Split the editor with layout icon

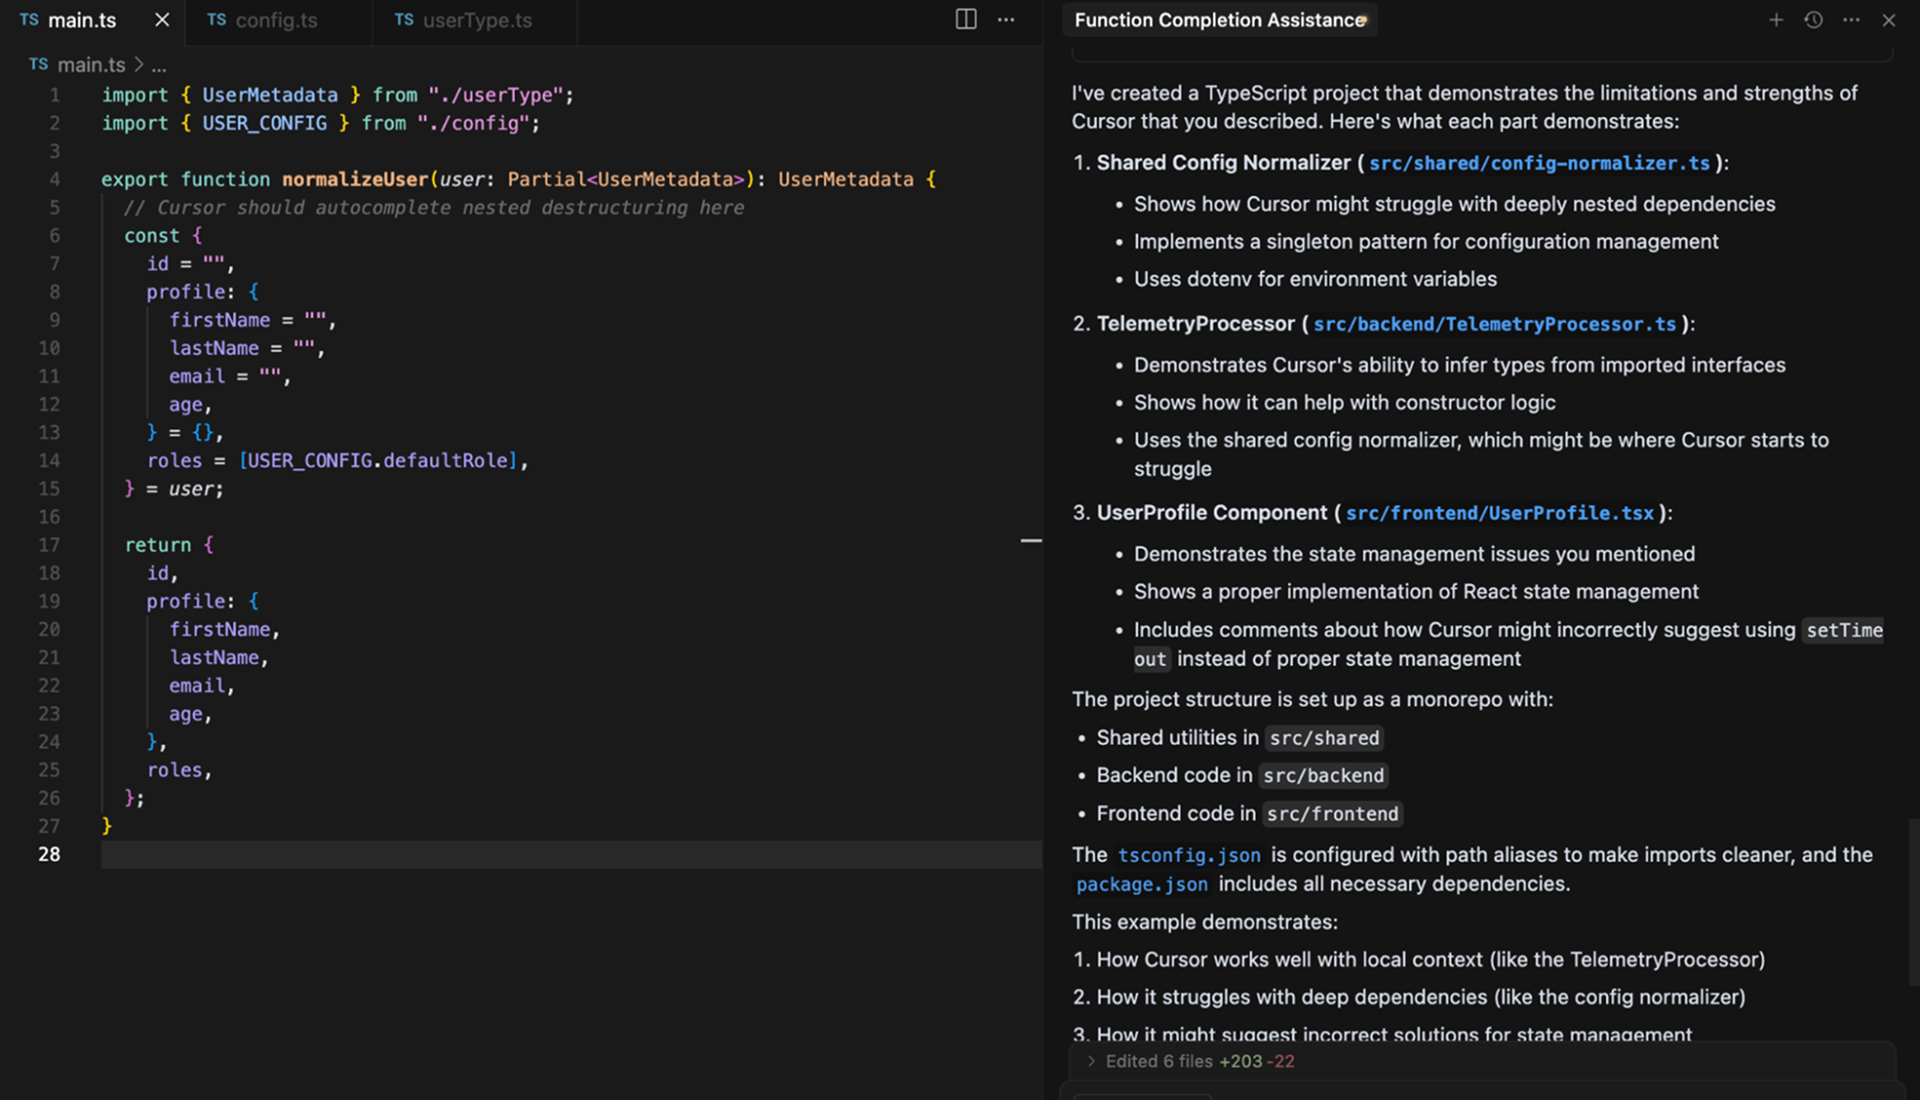tap(966, 20)
